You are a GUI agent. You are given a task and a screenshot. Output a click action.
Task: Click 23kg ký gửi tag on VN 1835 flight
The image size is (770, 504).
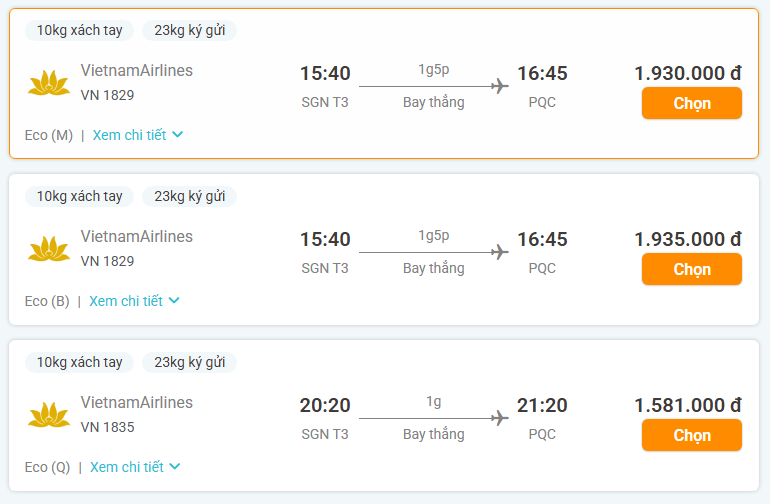[x=189, y=362]
